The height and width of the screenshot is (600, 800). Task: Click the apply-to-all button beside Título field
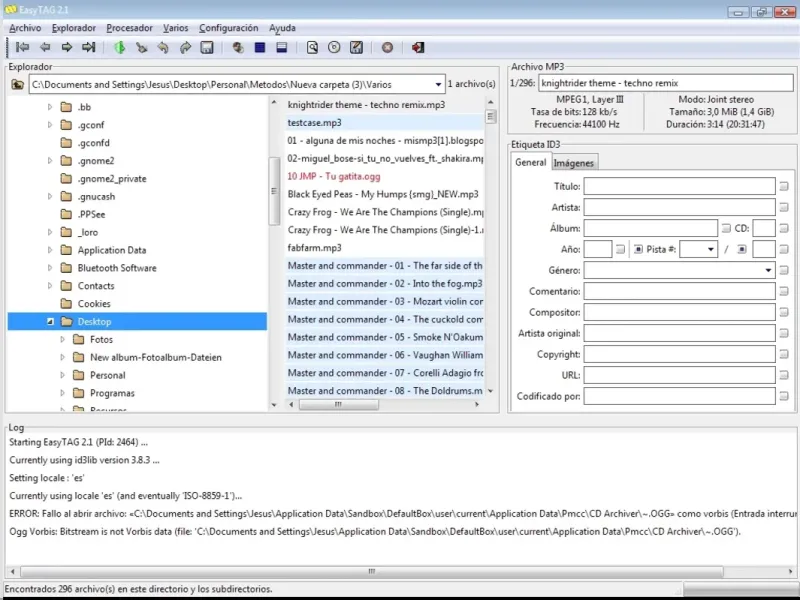coord(785,187)
